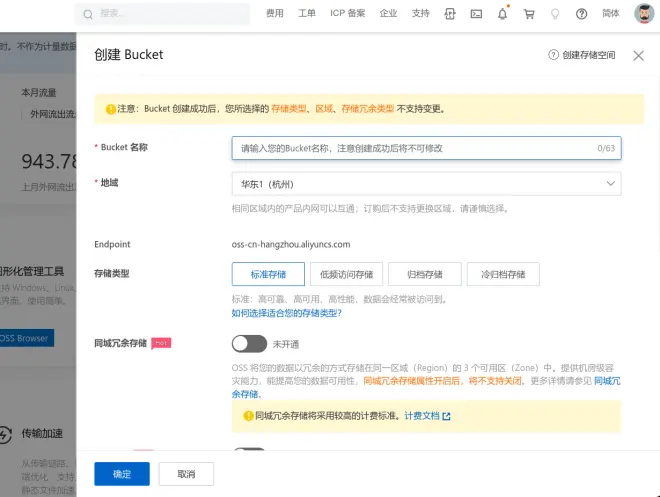Click external link icon after 计费文档
Screen dimensions: 660x497
447,416
